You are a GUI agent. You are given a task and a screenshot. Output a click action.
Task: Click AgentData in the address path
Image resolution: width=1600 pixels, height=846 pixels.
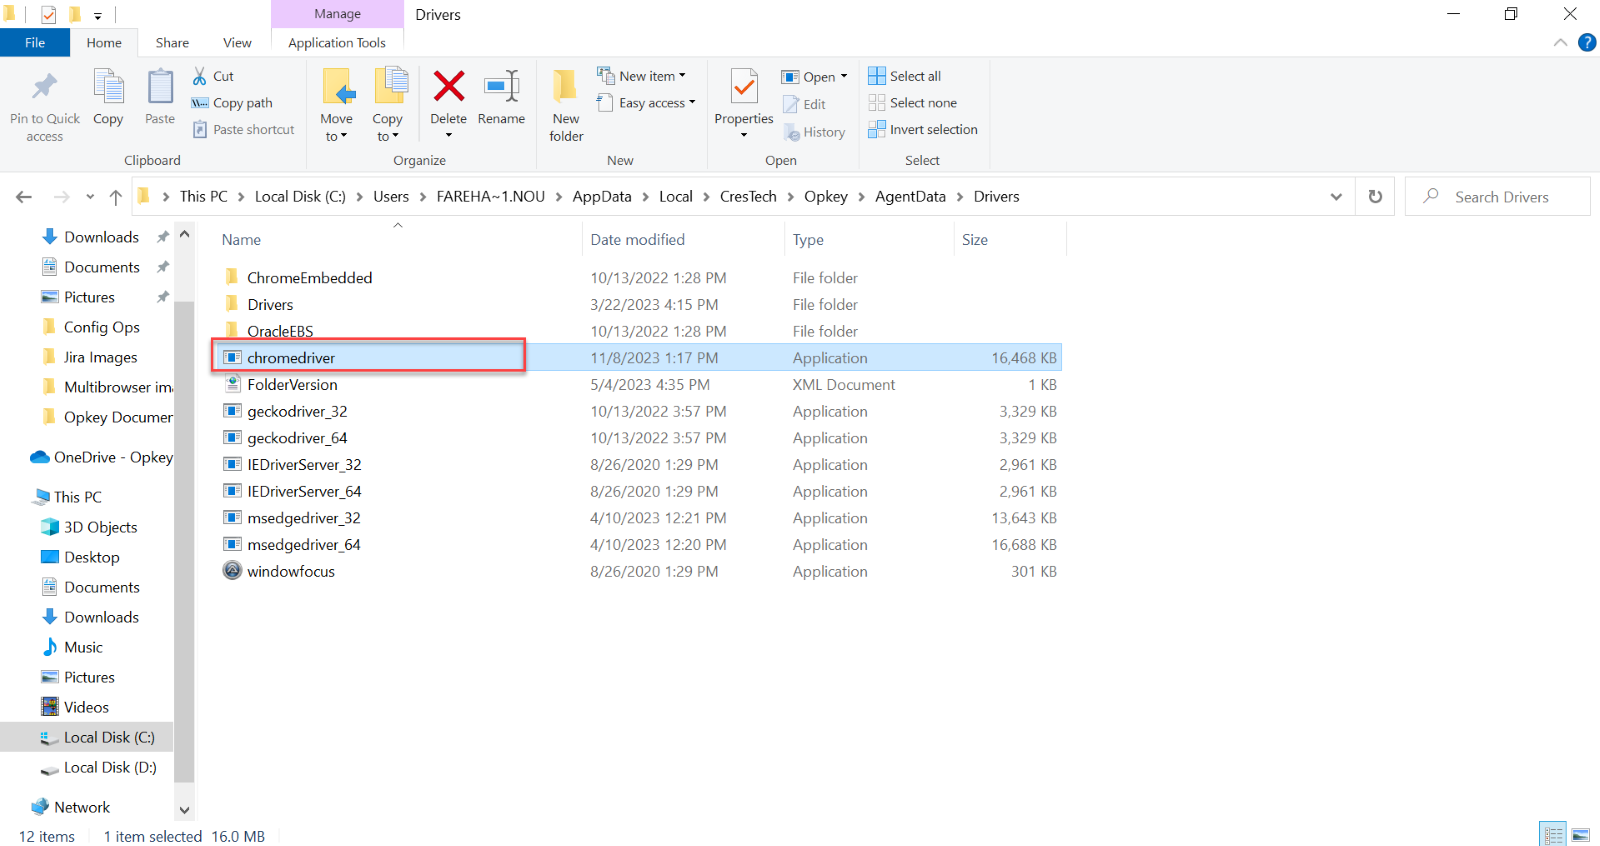point(910,197)
